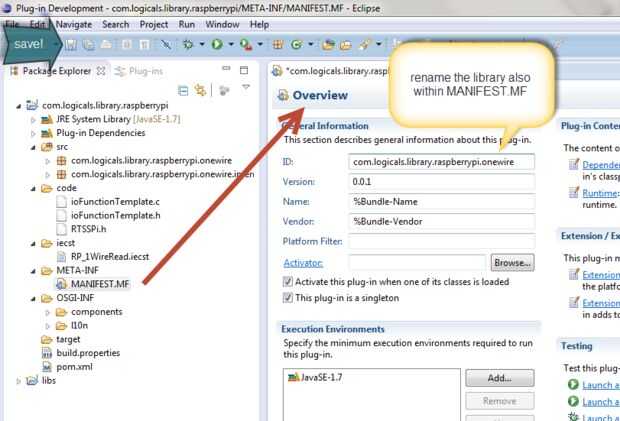
Task: Click the Name field with %Bundle-Name
Action: (x=441, y=202)
